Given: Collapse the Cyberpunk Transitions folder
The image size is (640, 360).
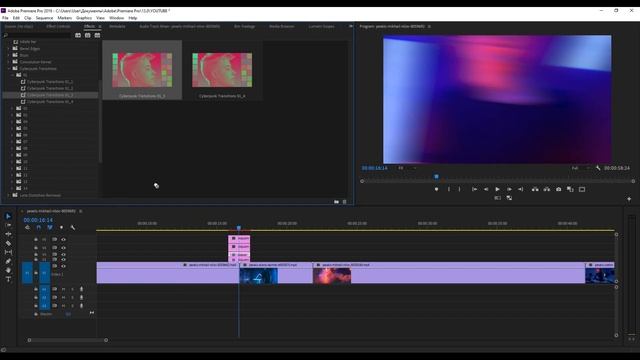Looking at the screenshot, I should pos(9,69).
